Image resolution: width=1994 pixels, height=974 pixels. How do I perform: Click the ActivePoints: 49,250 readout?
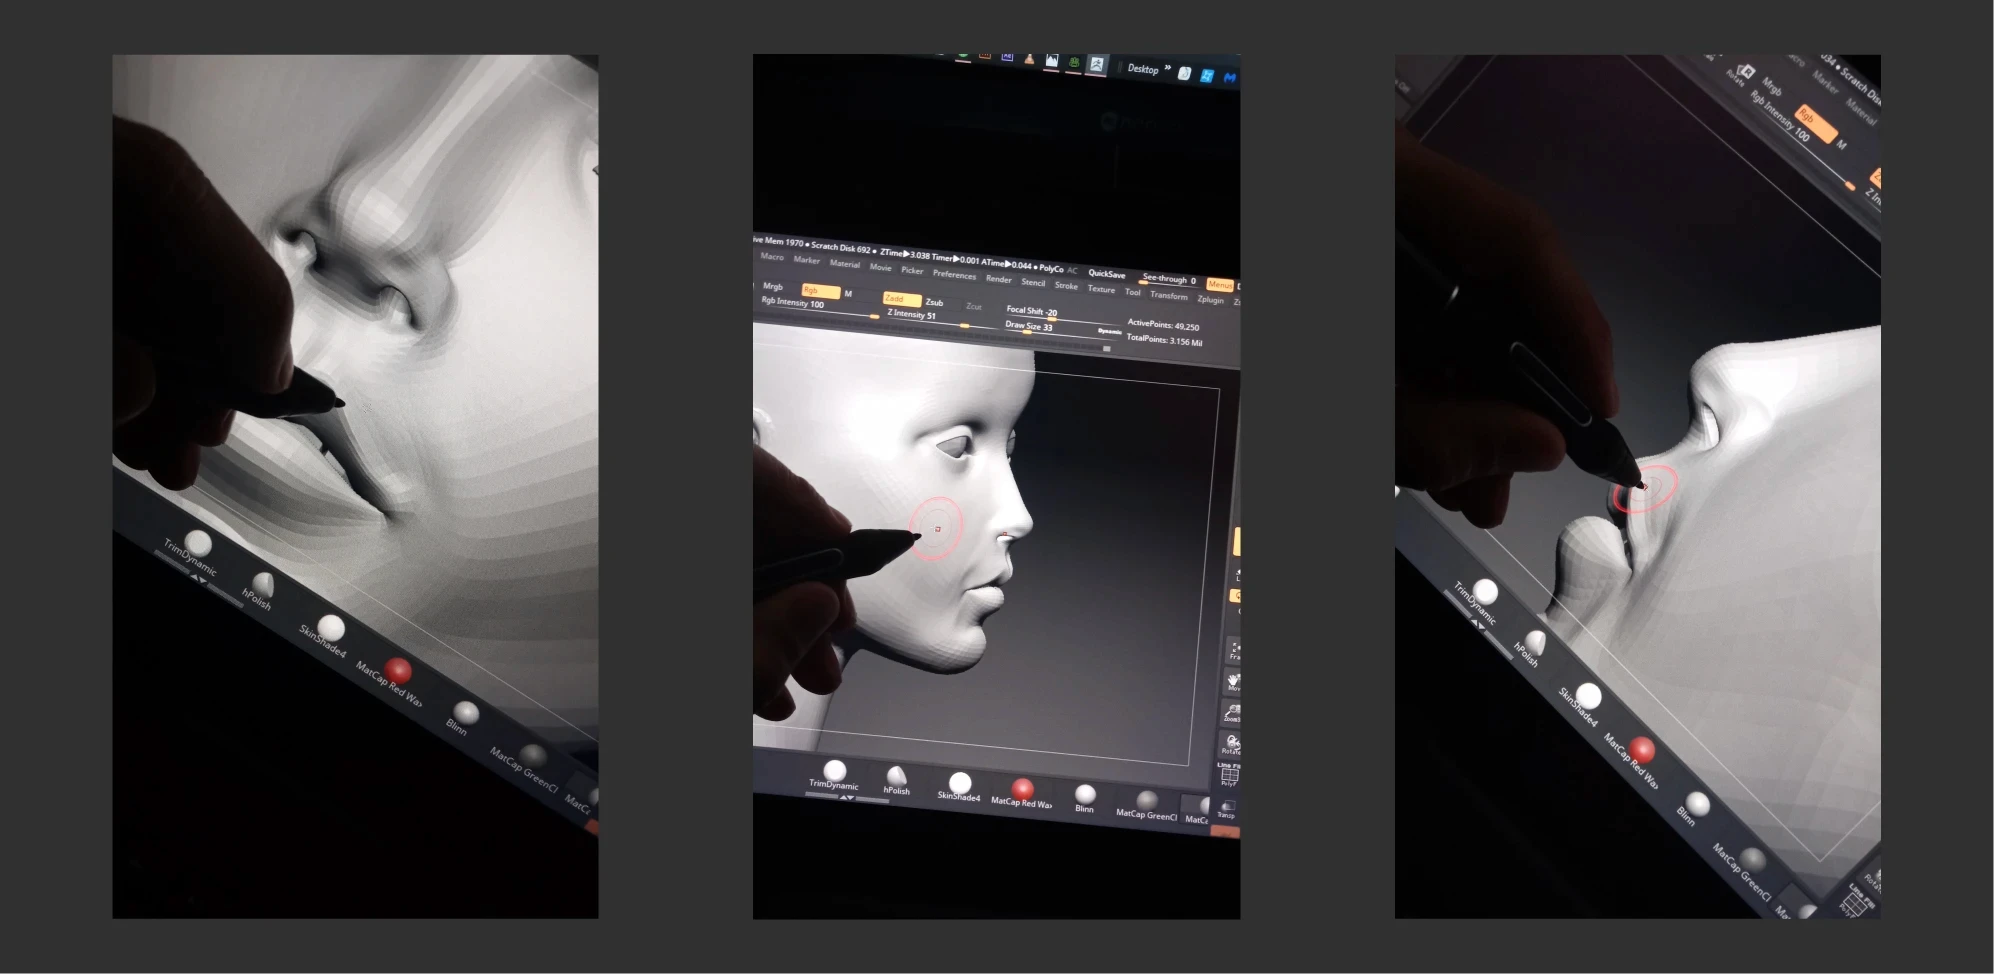[1163, 324]
